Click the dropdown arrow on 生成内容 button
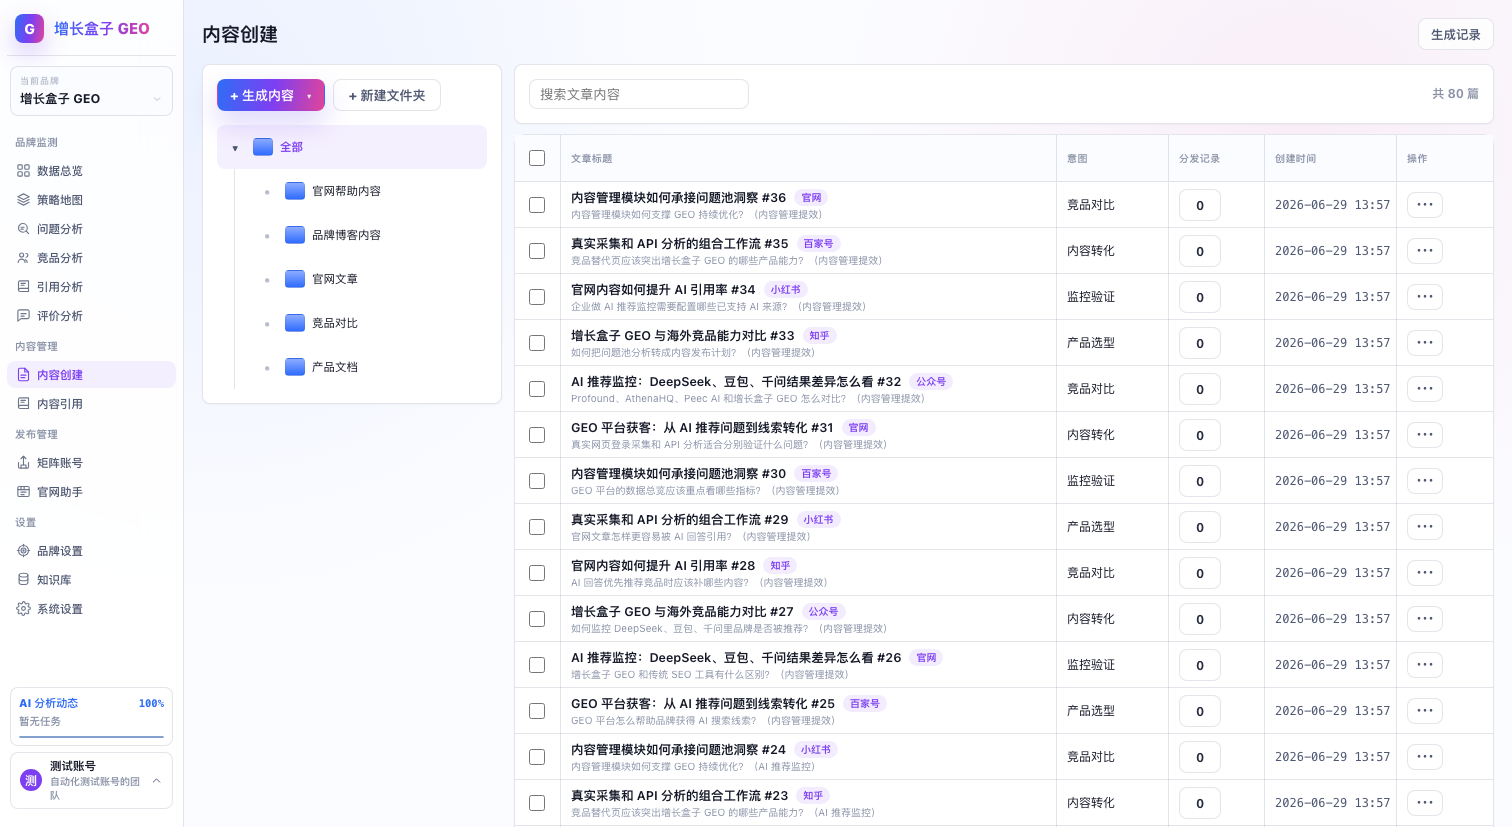 pyautogui.click(x=309, y=96)
